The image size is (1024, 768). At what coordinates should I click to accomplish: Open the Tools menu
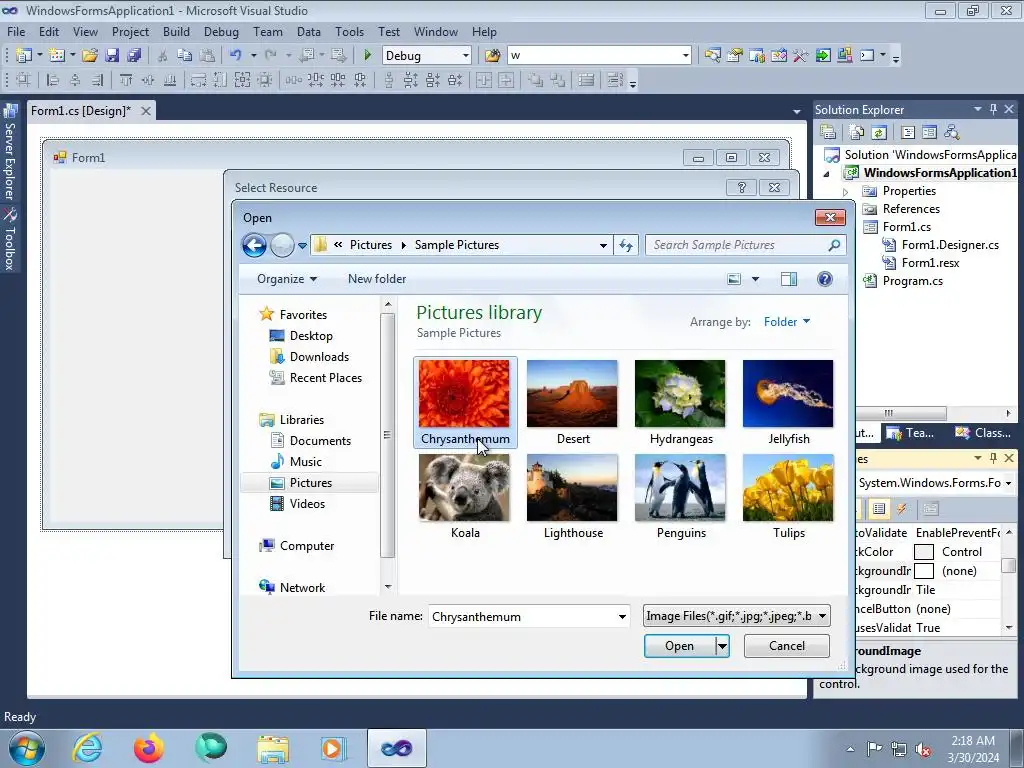pyautogui.click(x=349, y=32)
